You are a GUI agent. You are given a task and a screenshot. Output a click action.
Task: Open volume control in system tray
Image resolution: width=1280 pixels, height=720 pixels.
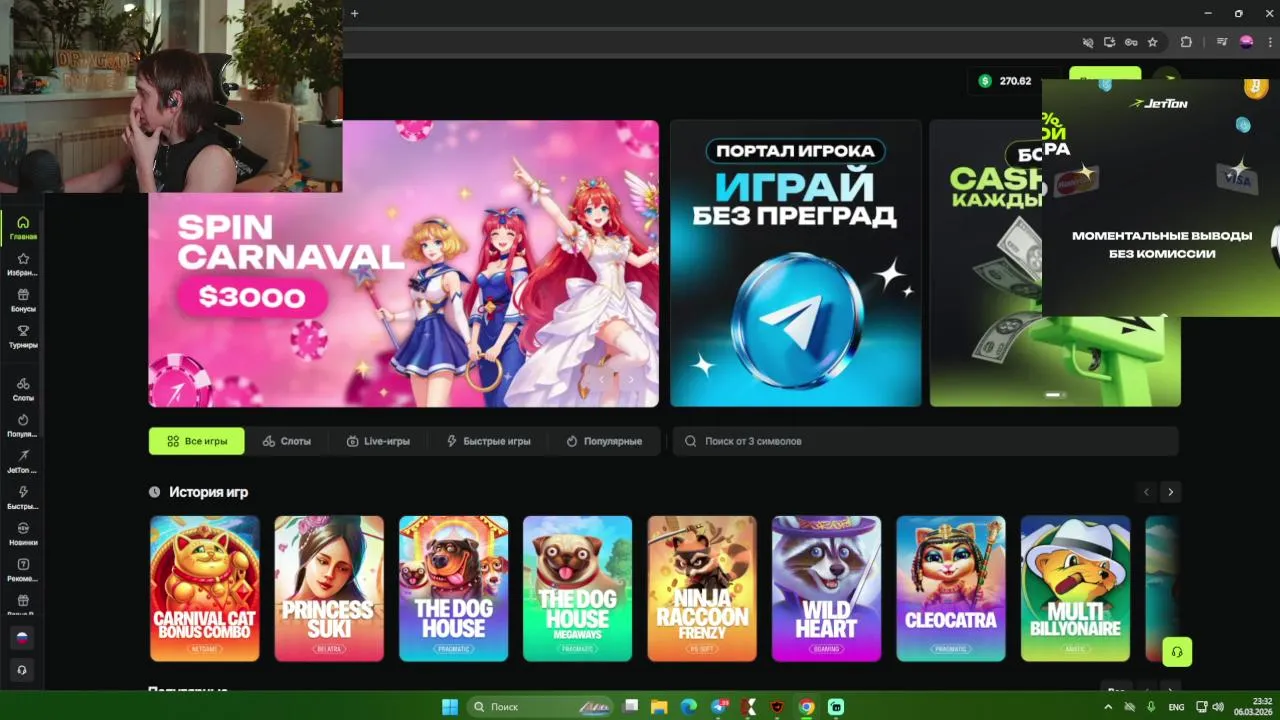[x=1219, y=707]
